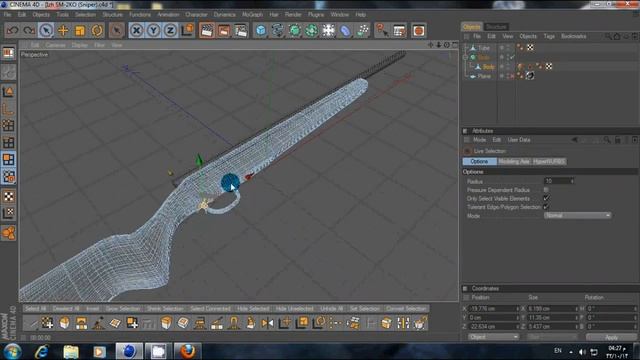Open the Selection menu
Viewport: 640px width, 360px height.
pos(85,14)
